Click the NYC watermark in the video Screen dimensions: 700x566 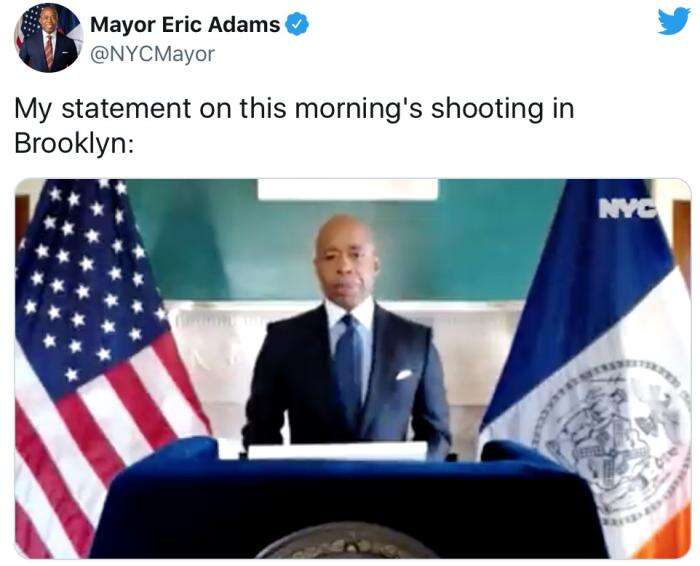627,208
